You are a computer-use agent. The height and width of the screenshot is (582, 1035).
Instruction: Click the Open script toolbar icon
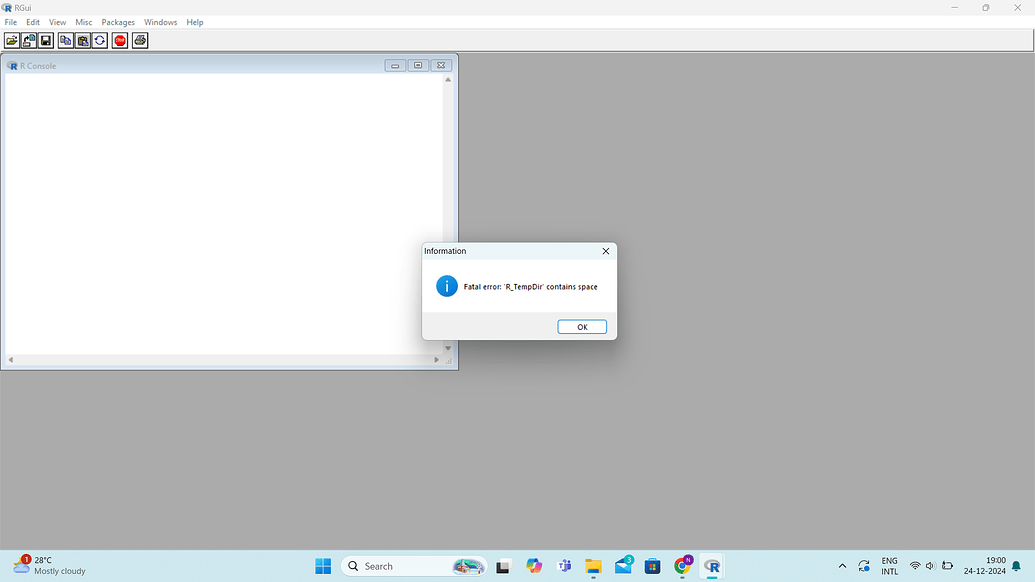(x=12, y=41)
